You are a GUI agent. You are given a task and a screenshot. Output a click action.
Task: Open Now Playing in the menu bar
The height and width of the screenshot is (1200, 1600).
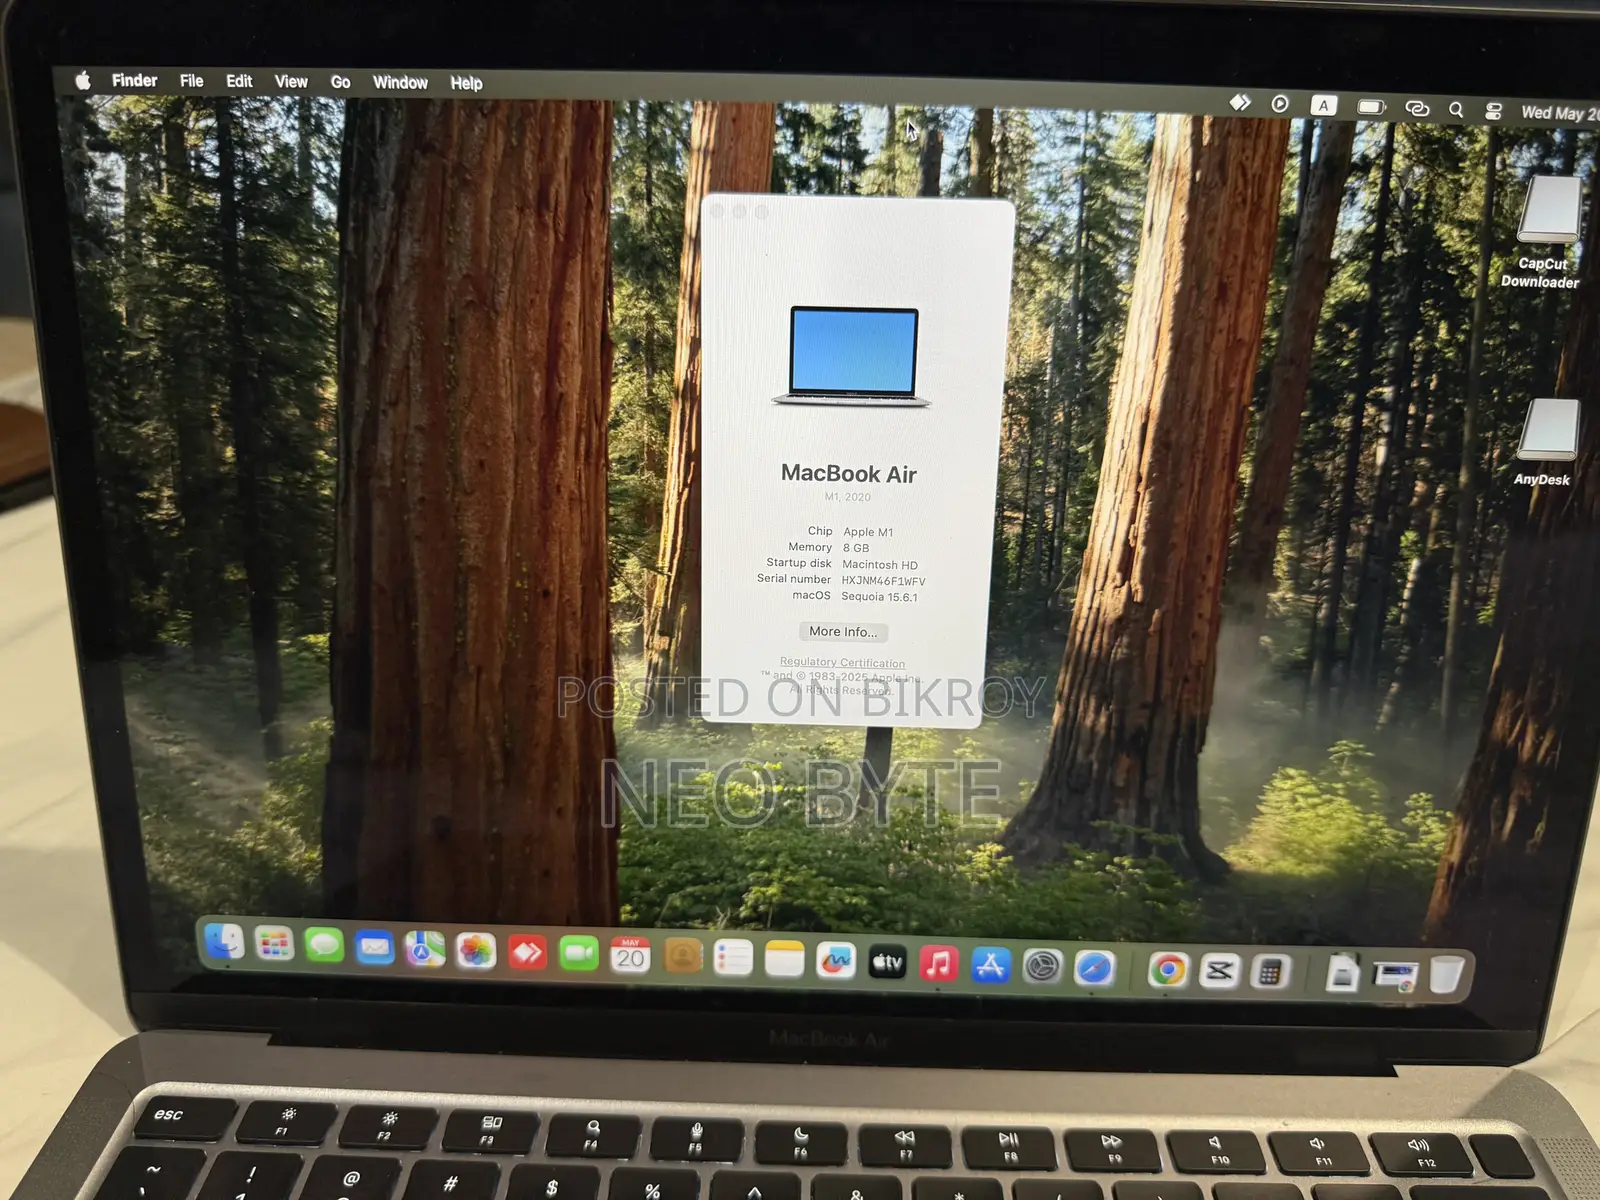coord(1280,104)
